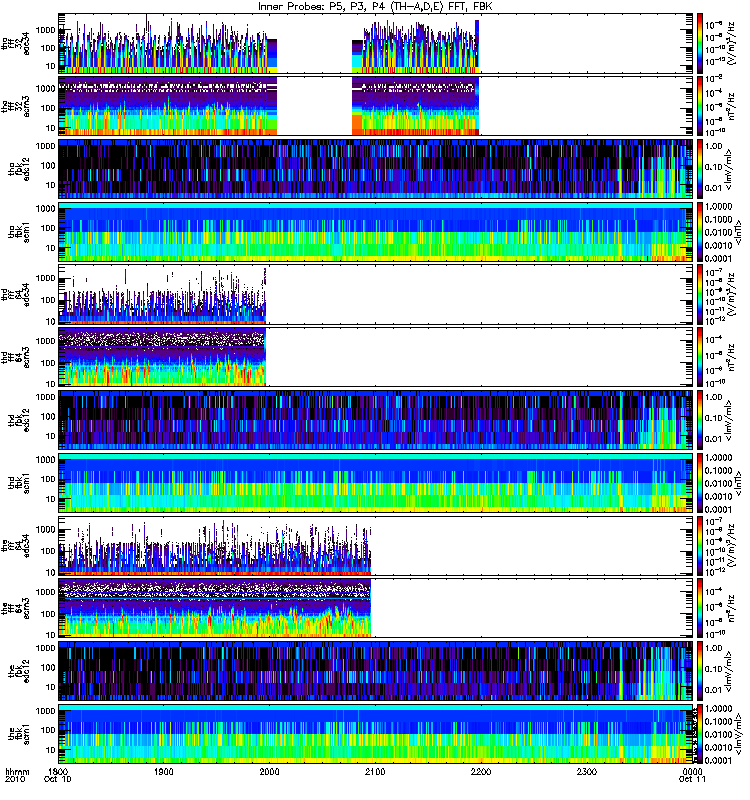Click the color bar of the fbk scm1 panel
Screen dimensions: 750x800
[x=700, y=734]
